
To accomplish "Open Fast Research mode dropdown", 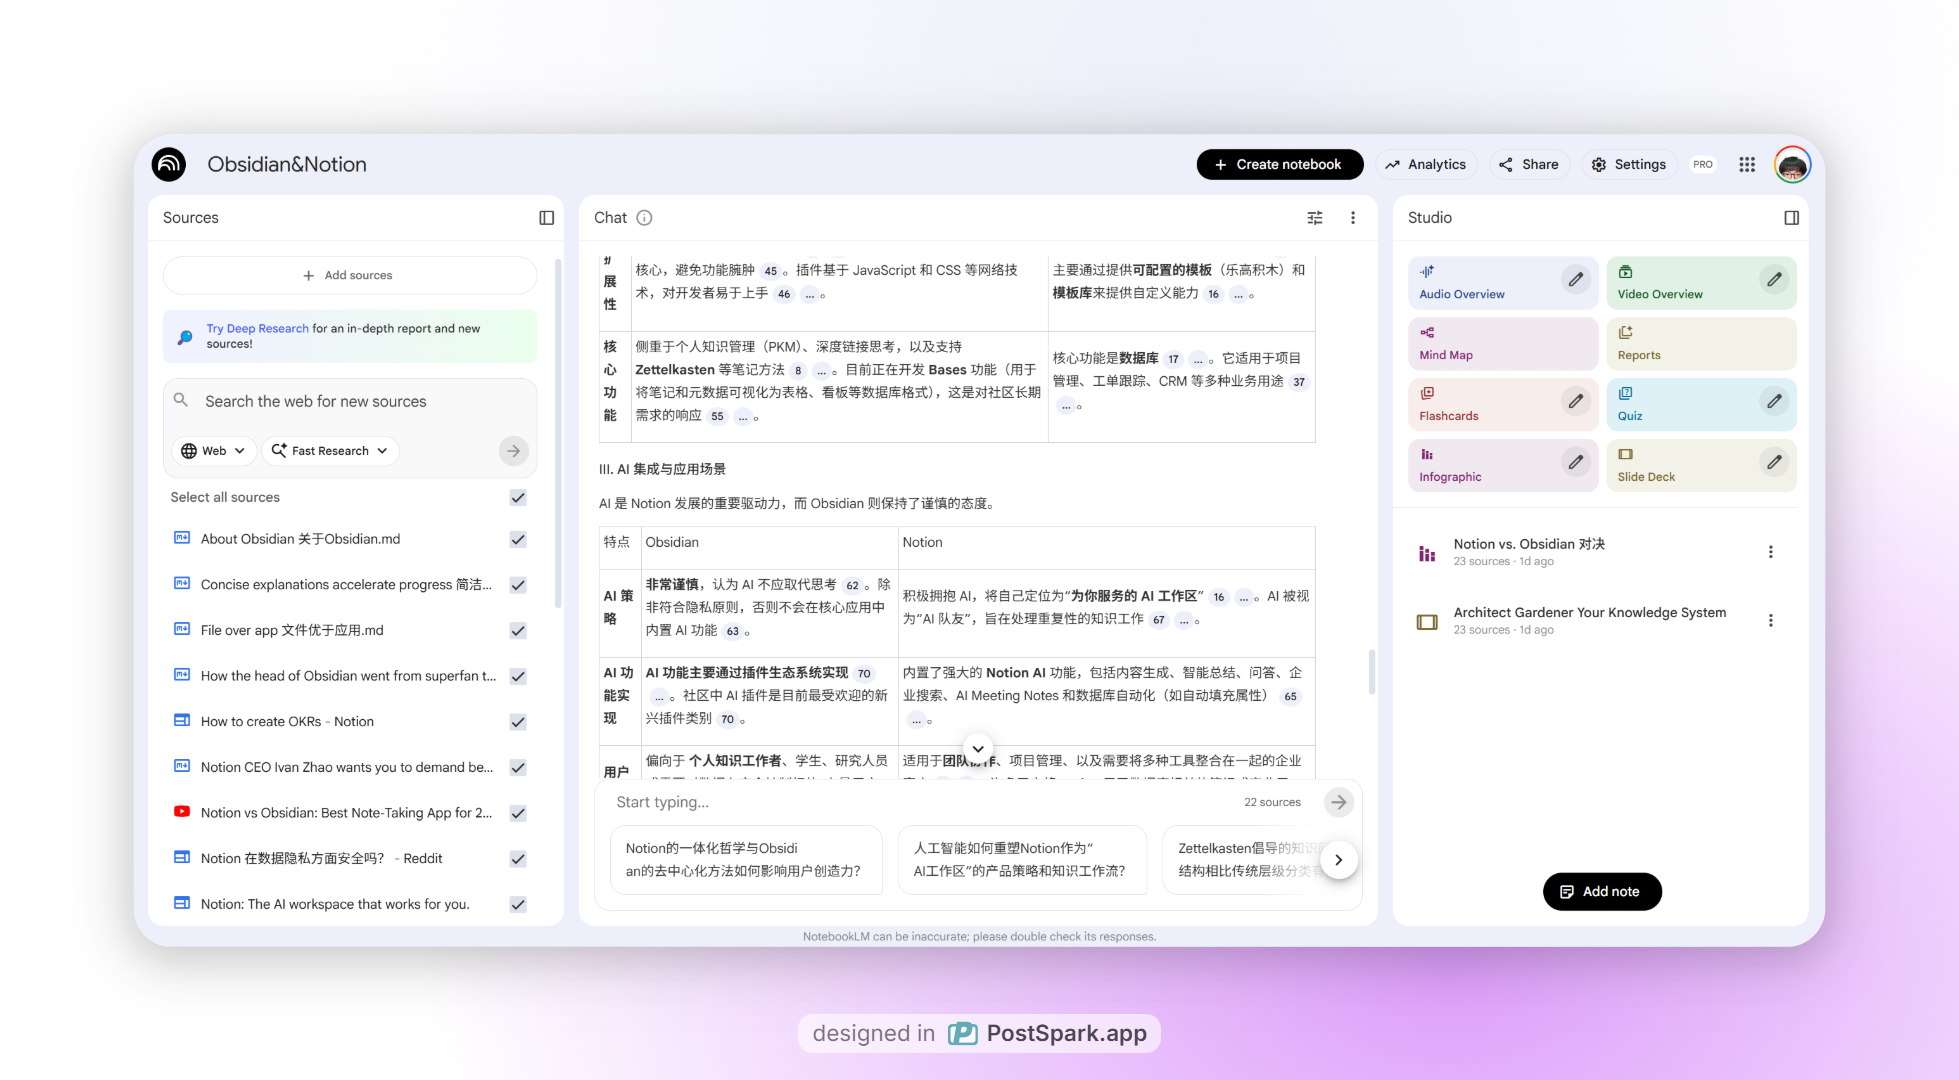I will (330, 451).
